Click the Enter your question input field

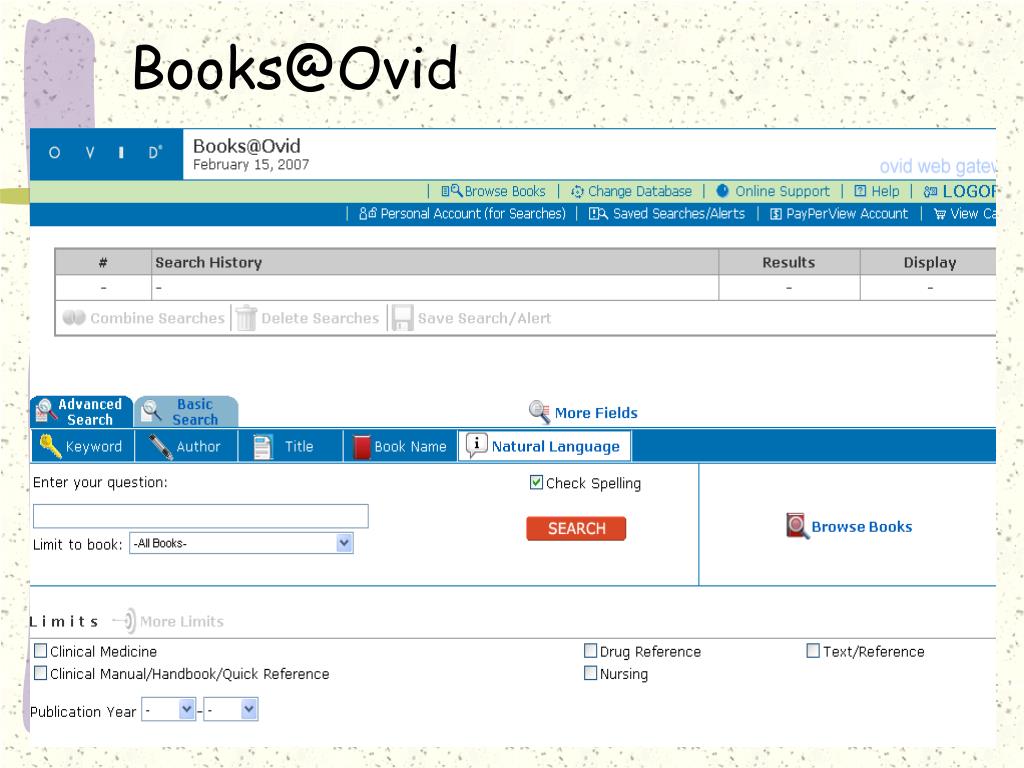(x=200, y=516)
